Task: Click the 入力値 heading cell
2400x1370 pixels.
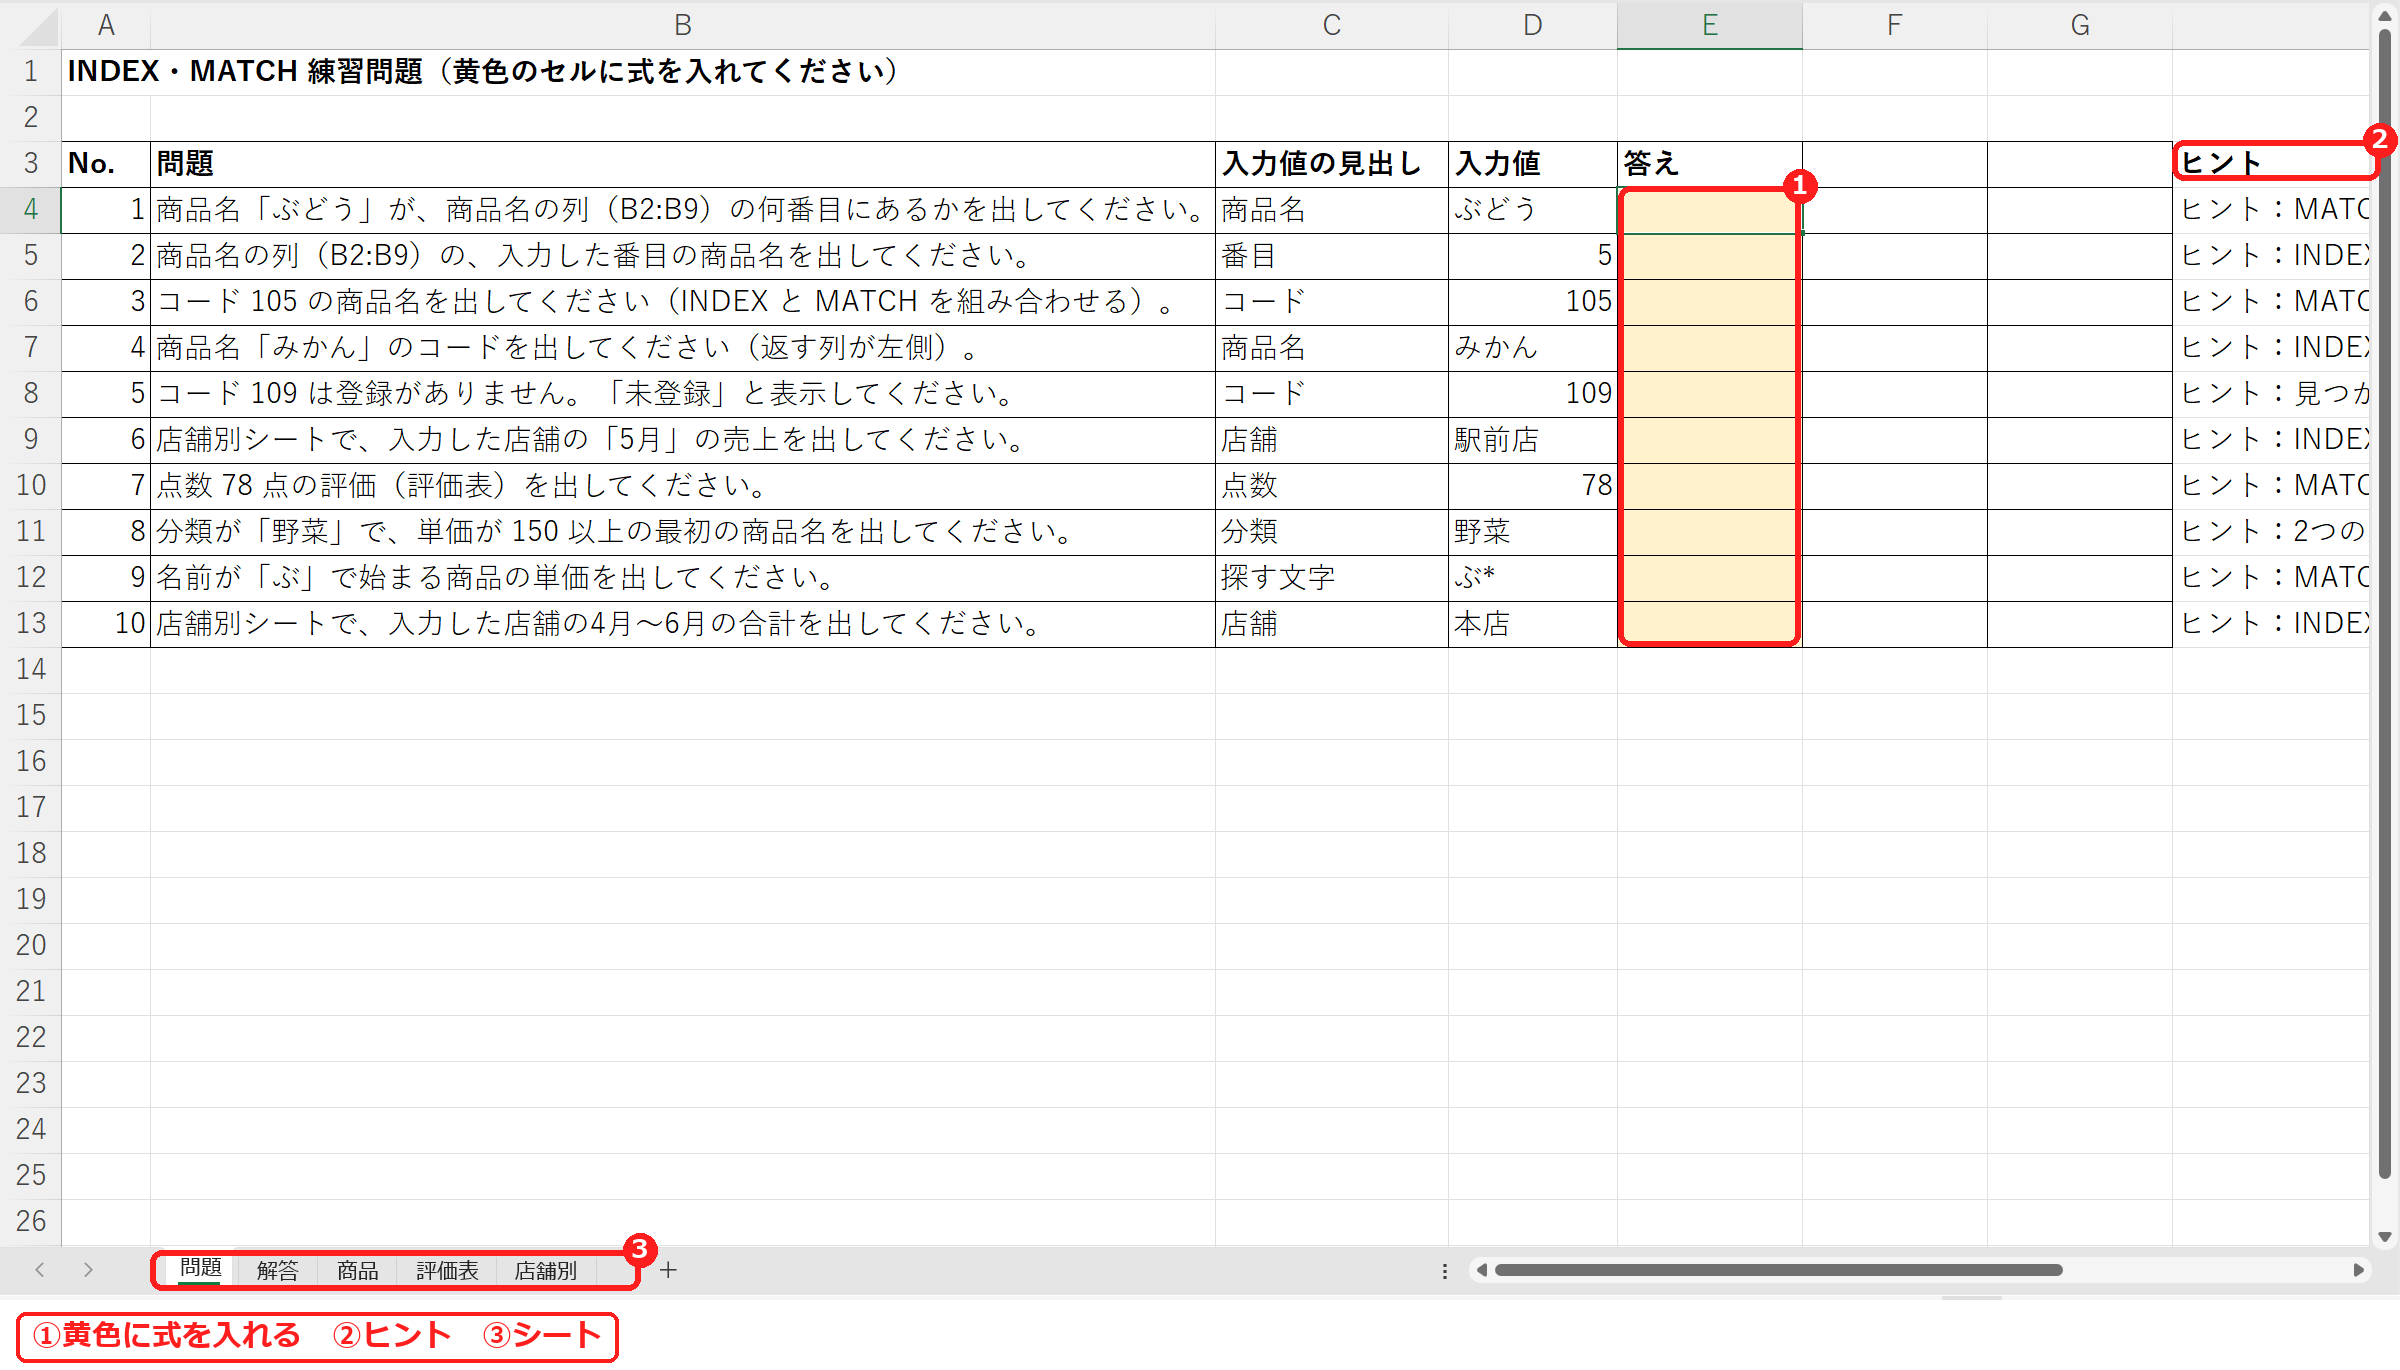Action: pyautogui.click(x=1533, y=164)
